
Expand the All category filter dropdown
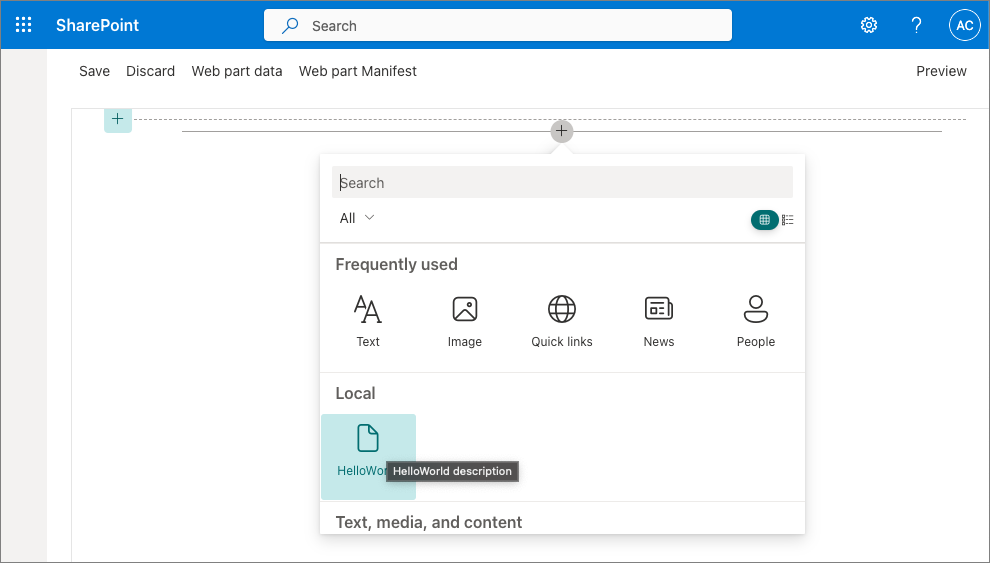click(x=357, y=218)
